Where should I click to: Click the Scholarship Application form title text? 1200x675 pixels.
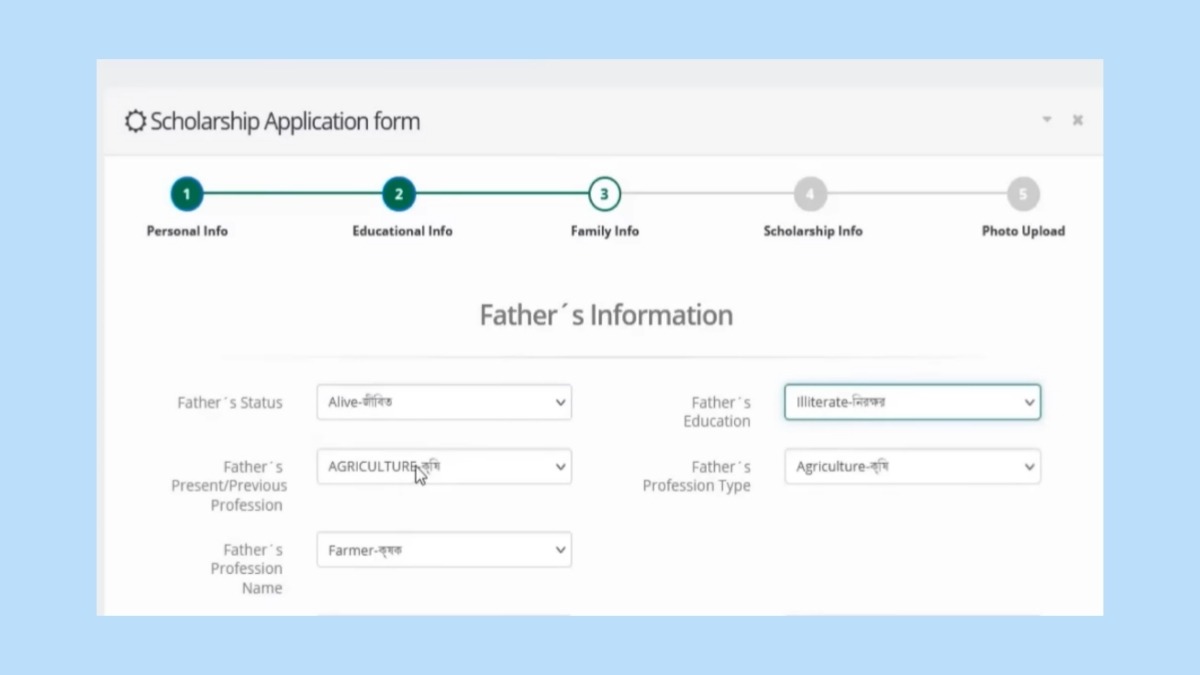click(285, 122)
